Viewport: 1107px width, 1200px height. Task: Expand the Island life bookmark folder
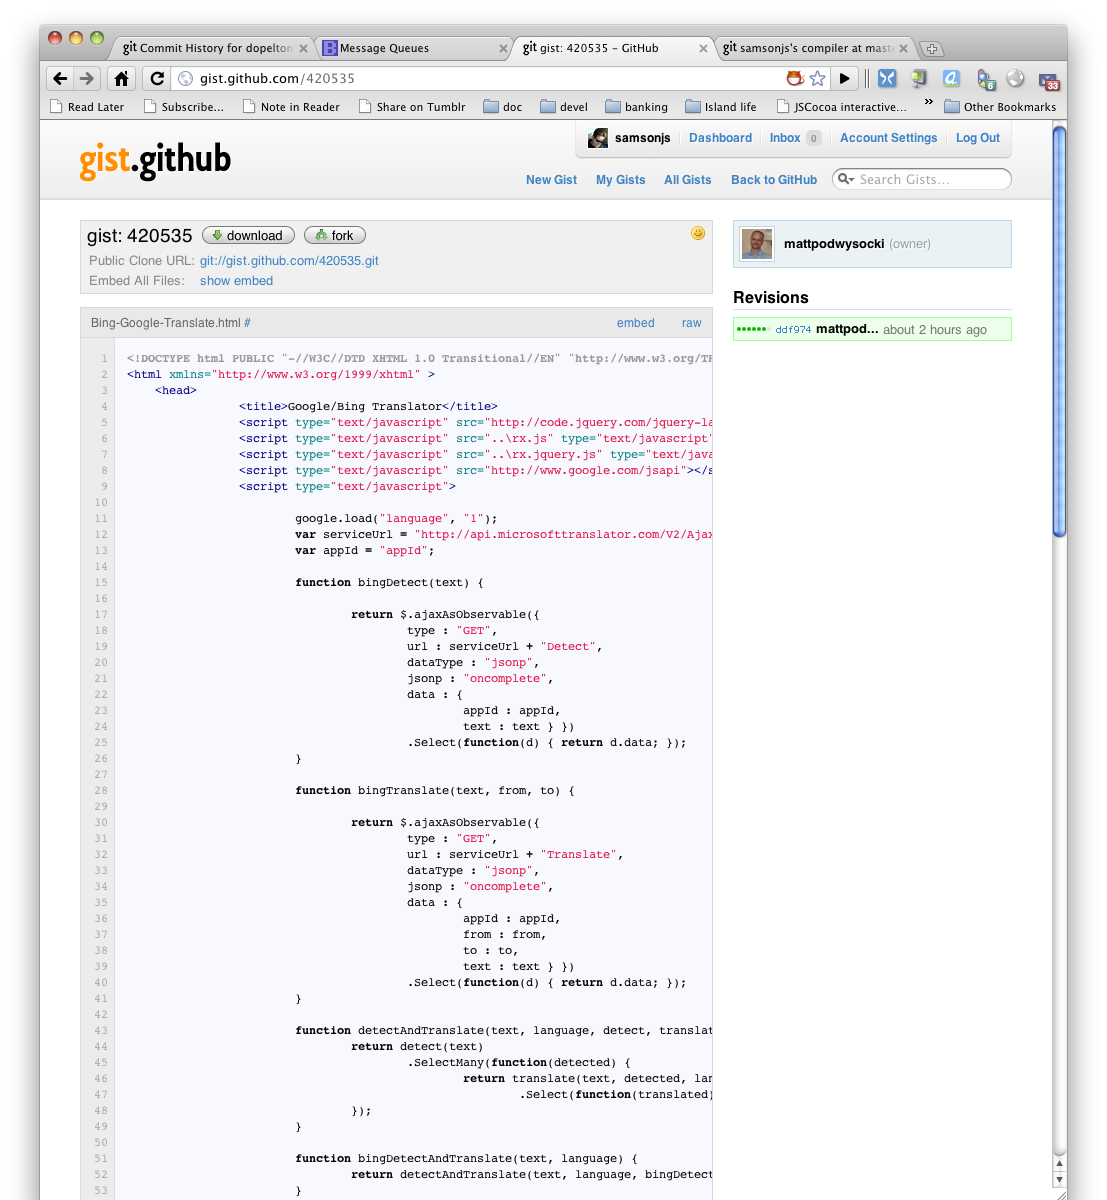[720, 107]
